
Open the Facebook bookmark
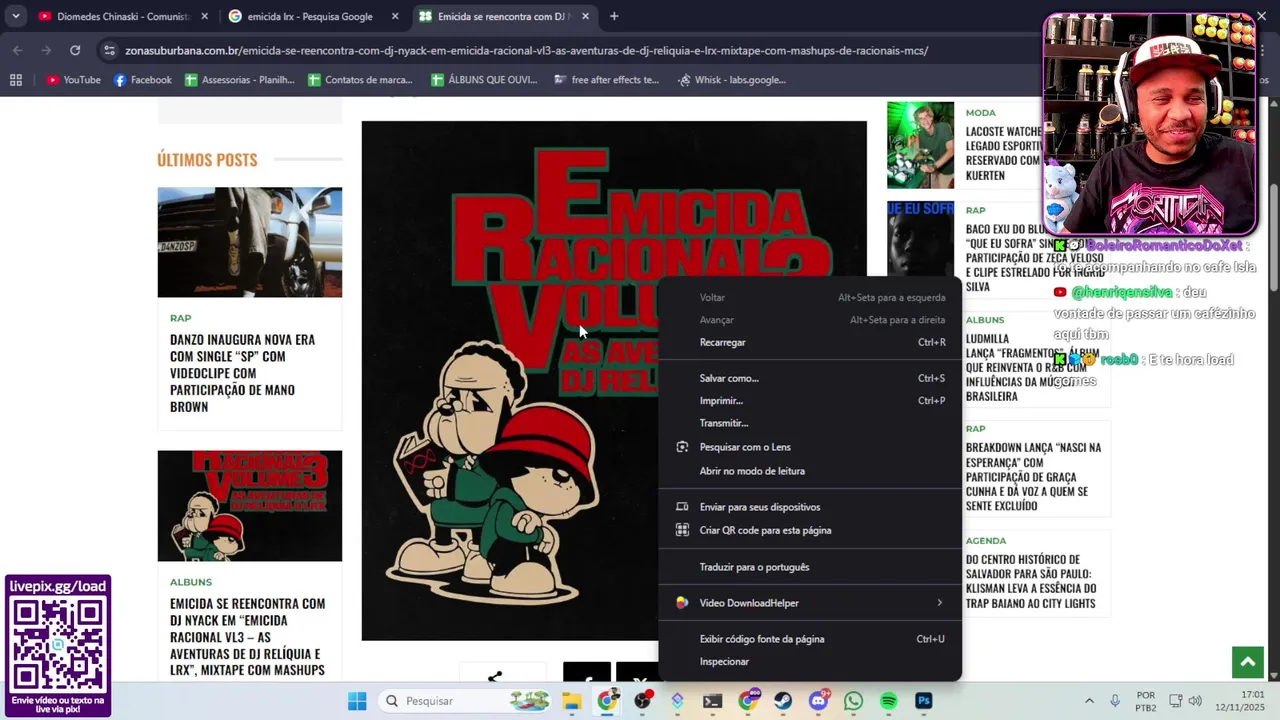(x=143, y=80)
